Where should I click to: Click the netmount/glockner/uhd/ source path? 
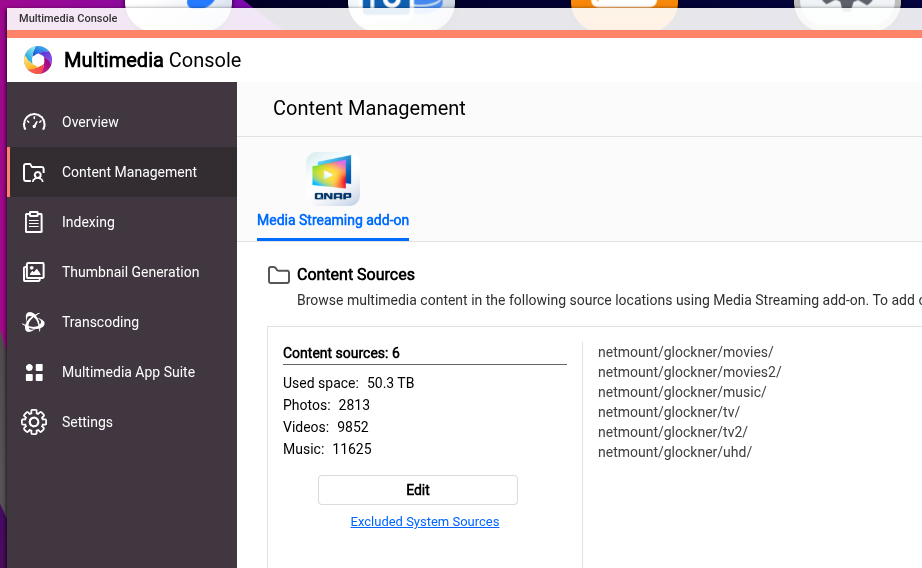point(674,452)
